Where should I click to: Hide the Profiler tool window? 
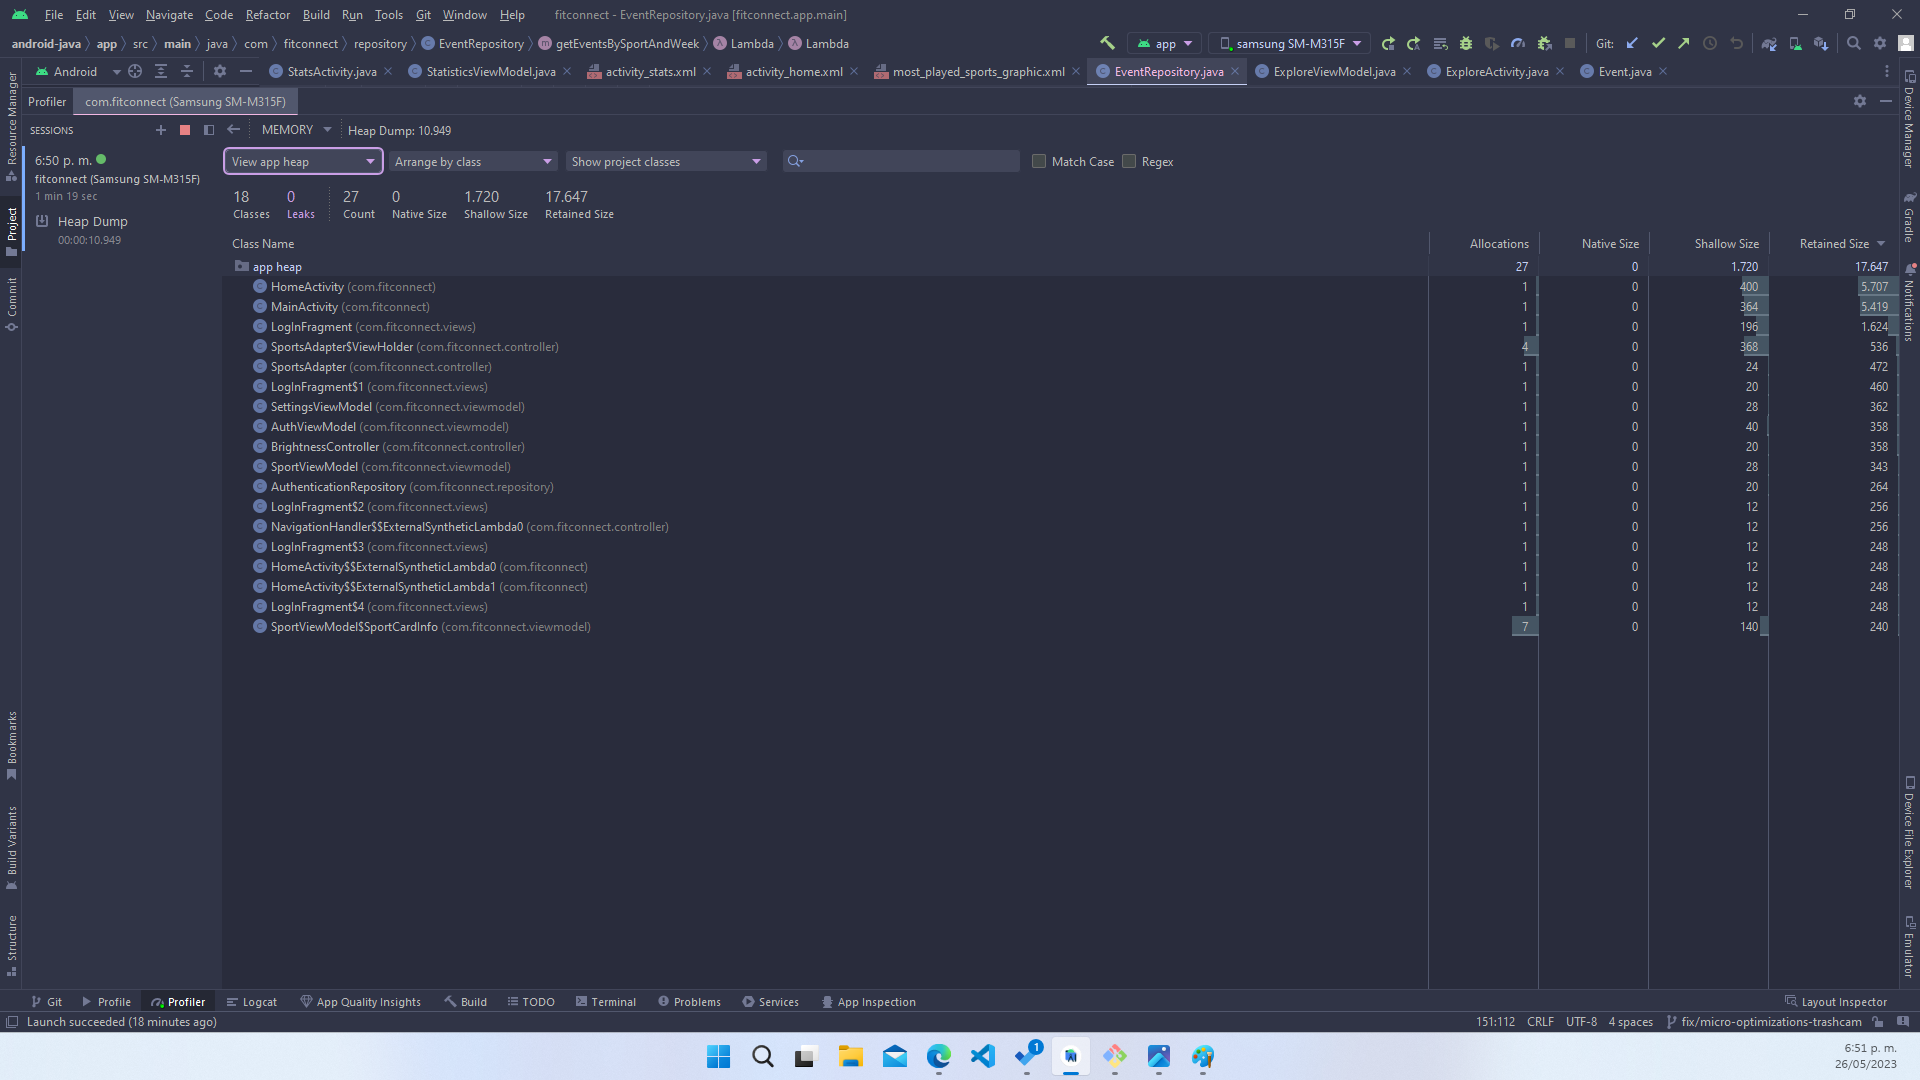point(1886,101)
